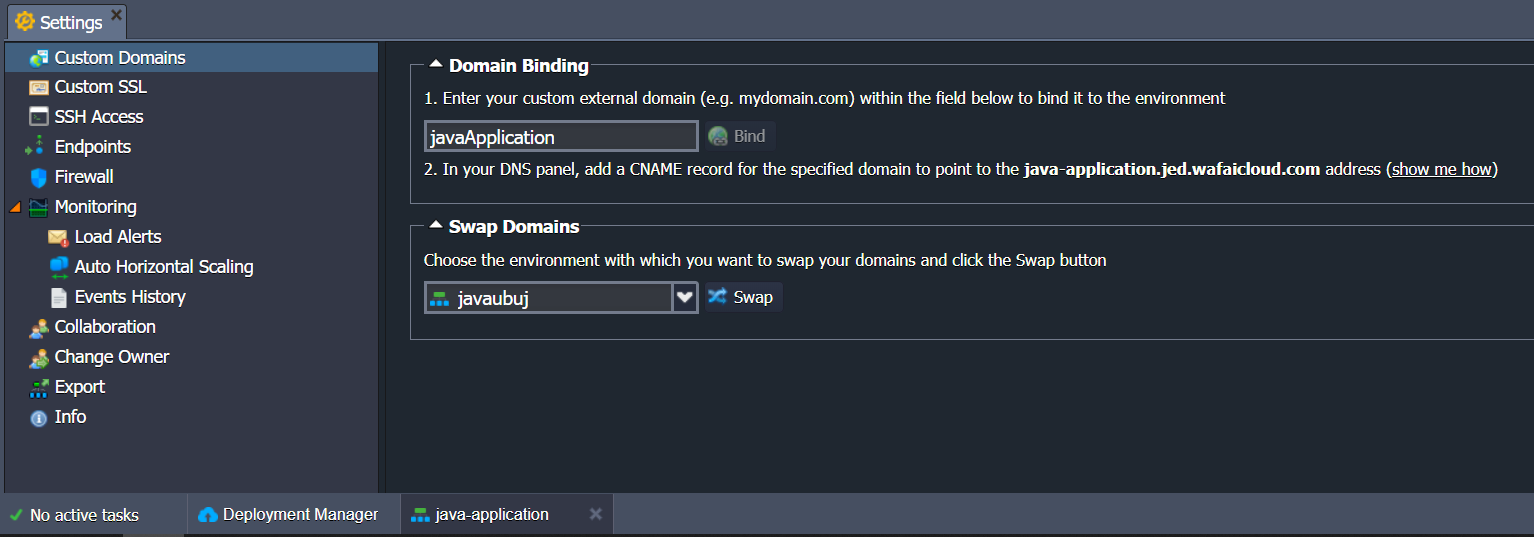Click the Bind button
Screen dimensions: 1534x537
(738, 136)
